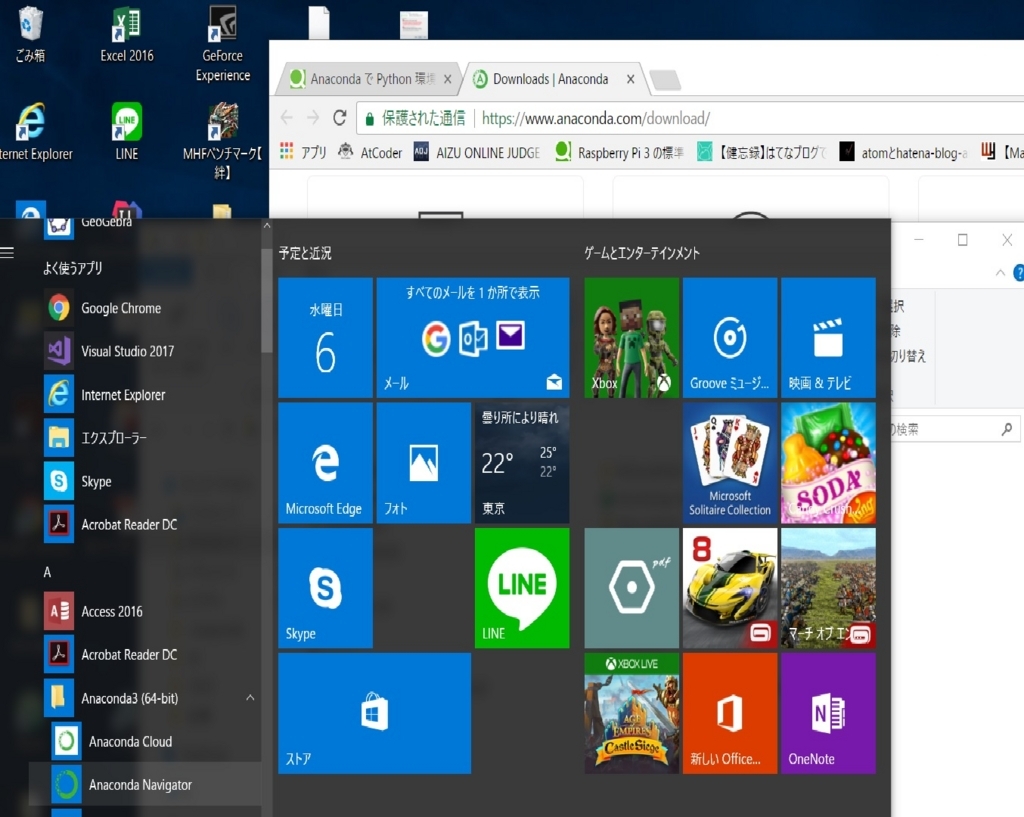Open Microsoft Solitaire Collection tile
Image resolution: width=1024 pixels, height=817 pixels.
click(730, 462)
